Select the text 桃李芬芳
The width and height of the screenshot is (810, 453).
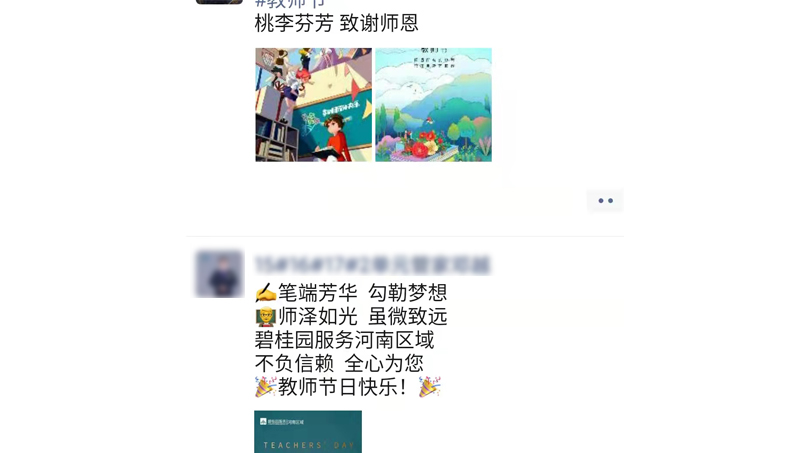coord(294,23)
